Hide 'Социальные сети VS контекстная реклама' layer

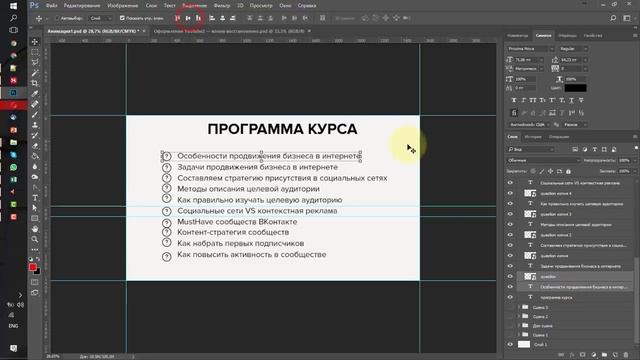coord(510,182)
